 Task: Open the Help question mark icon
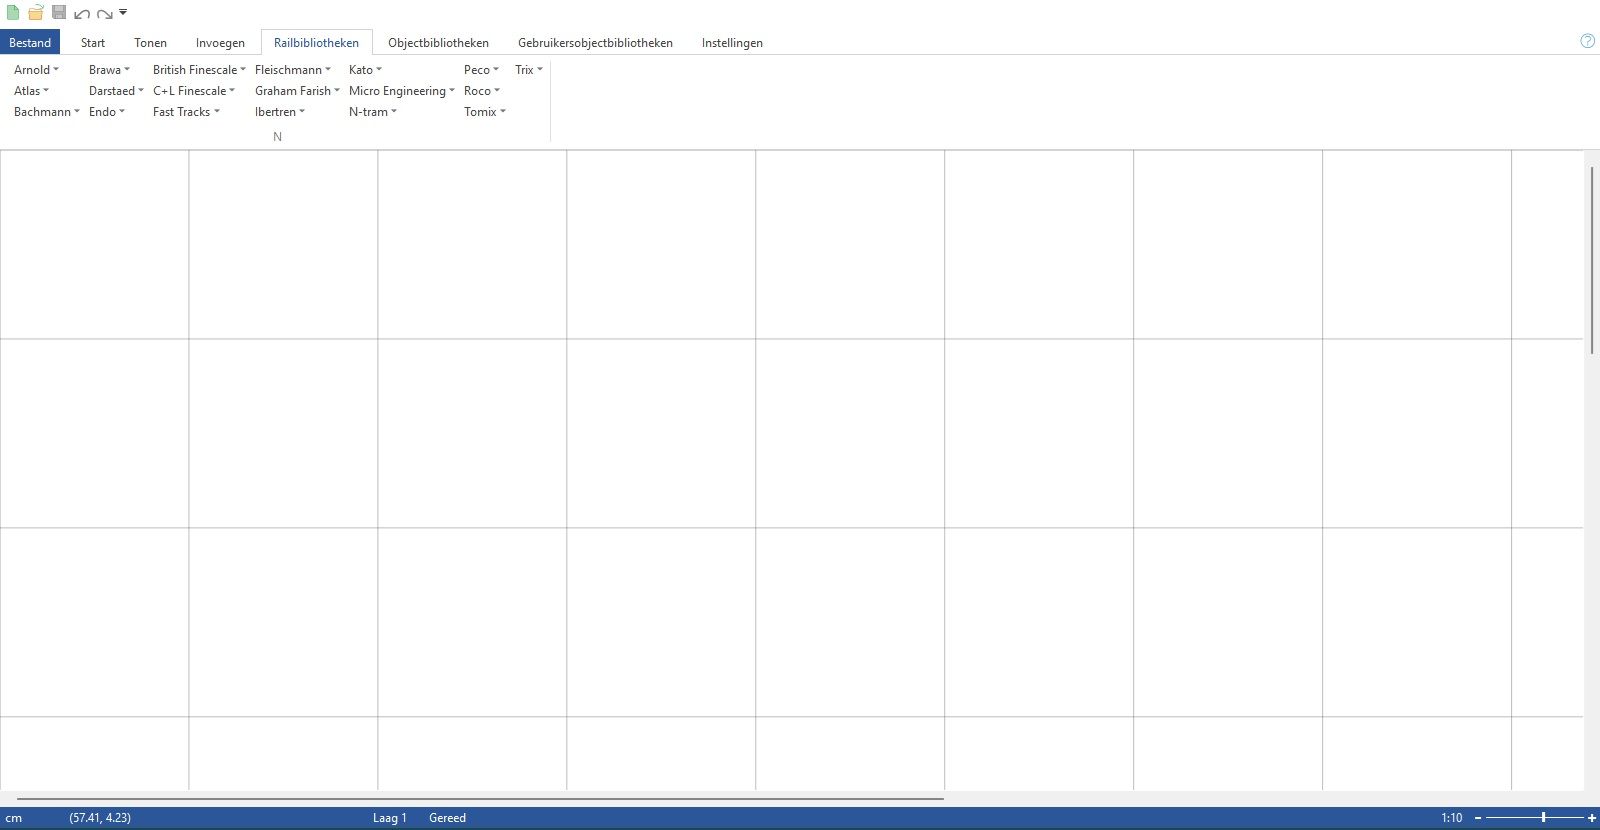1587,41
